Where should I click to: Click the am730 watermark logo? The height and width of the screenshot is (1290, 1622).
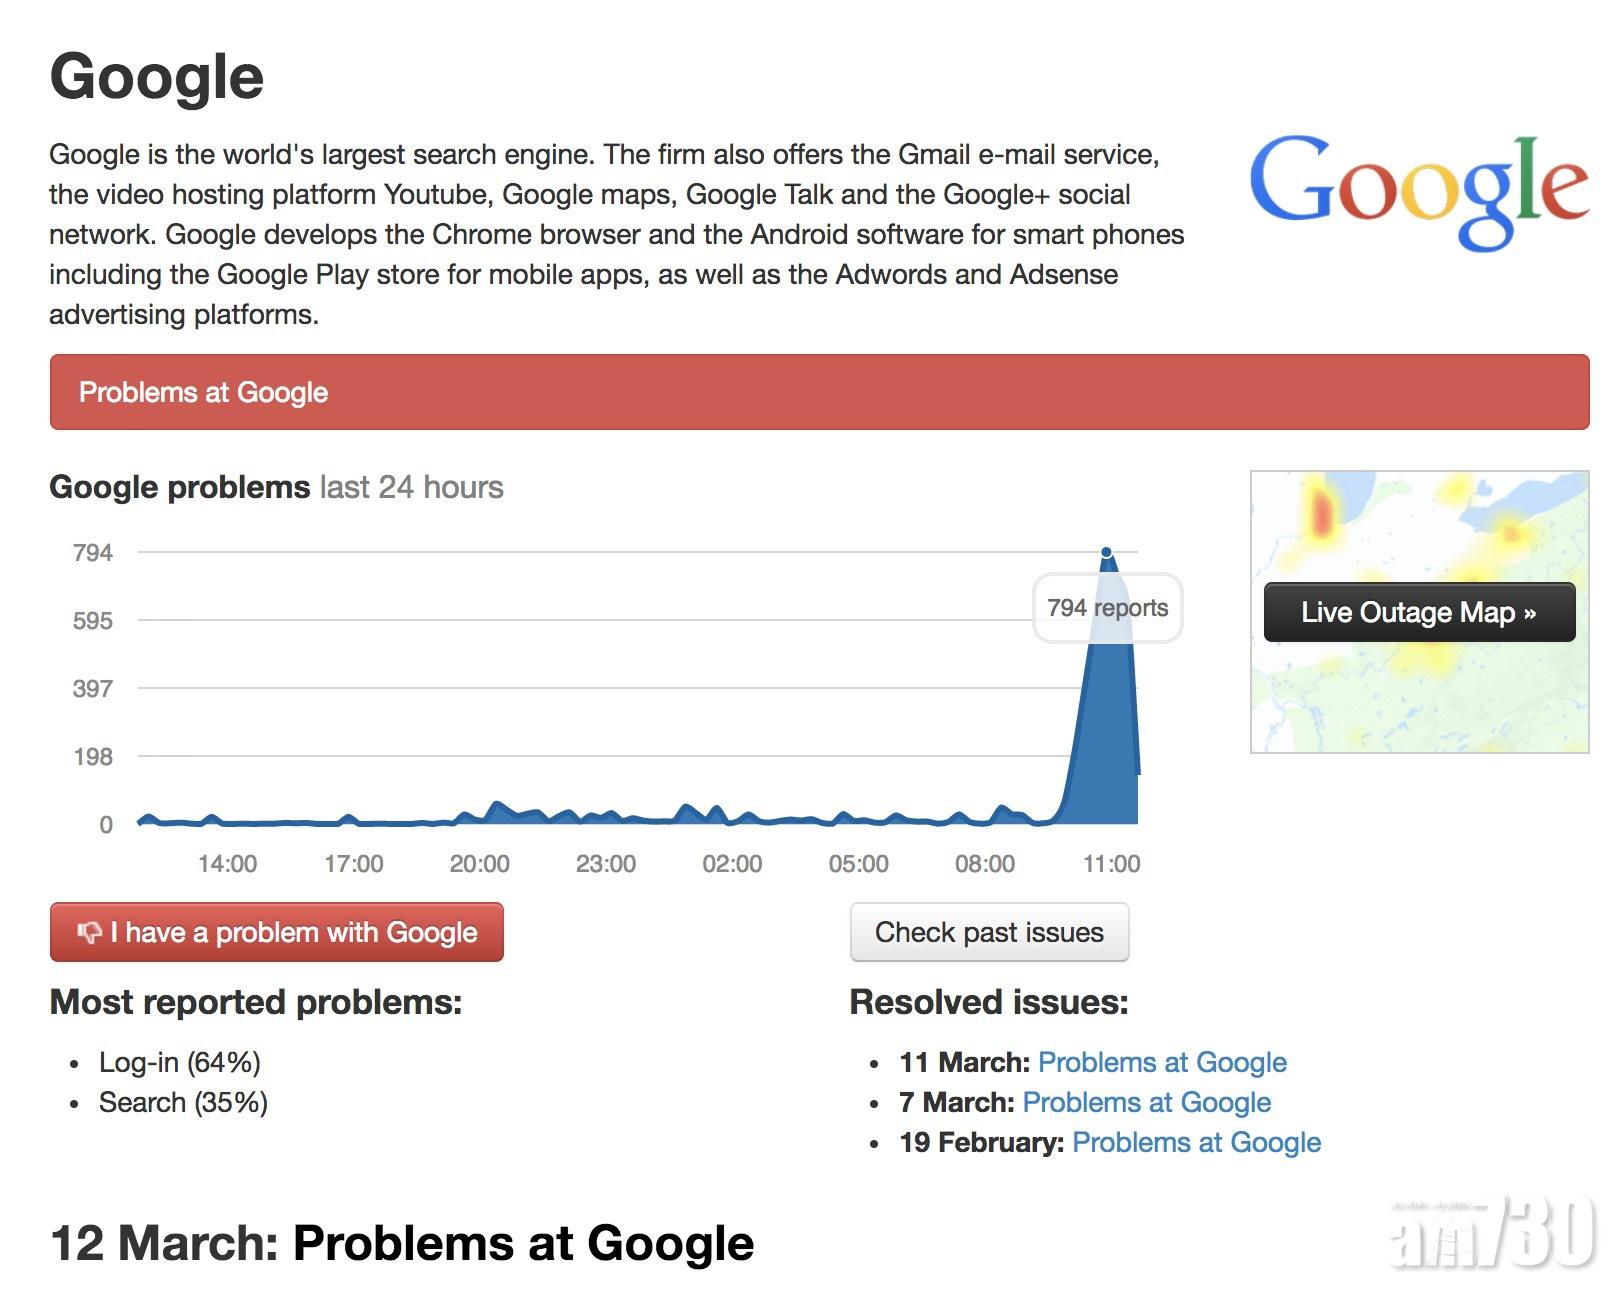click(1491, 1232)
